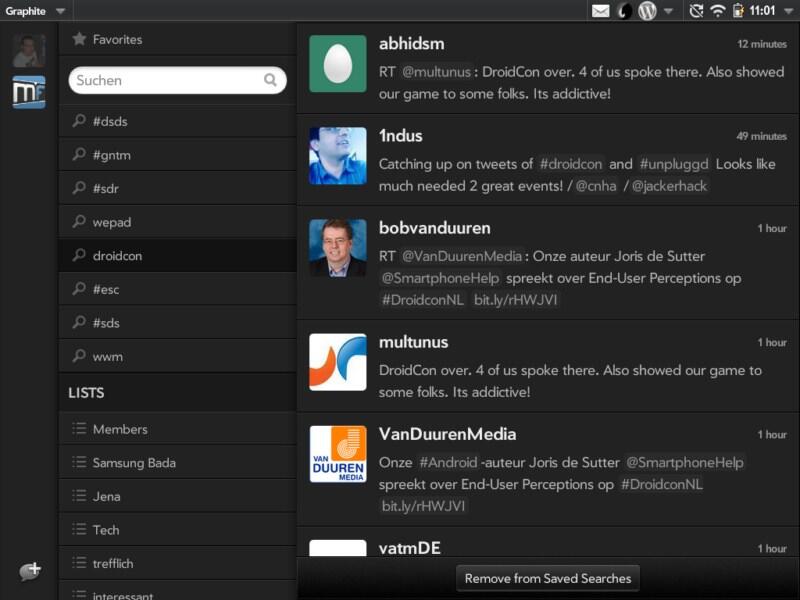This screenshot has height=600, width=800.
Task: Open the @cnha mention
Action: click(596, 186)
